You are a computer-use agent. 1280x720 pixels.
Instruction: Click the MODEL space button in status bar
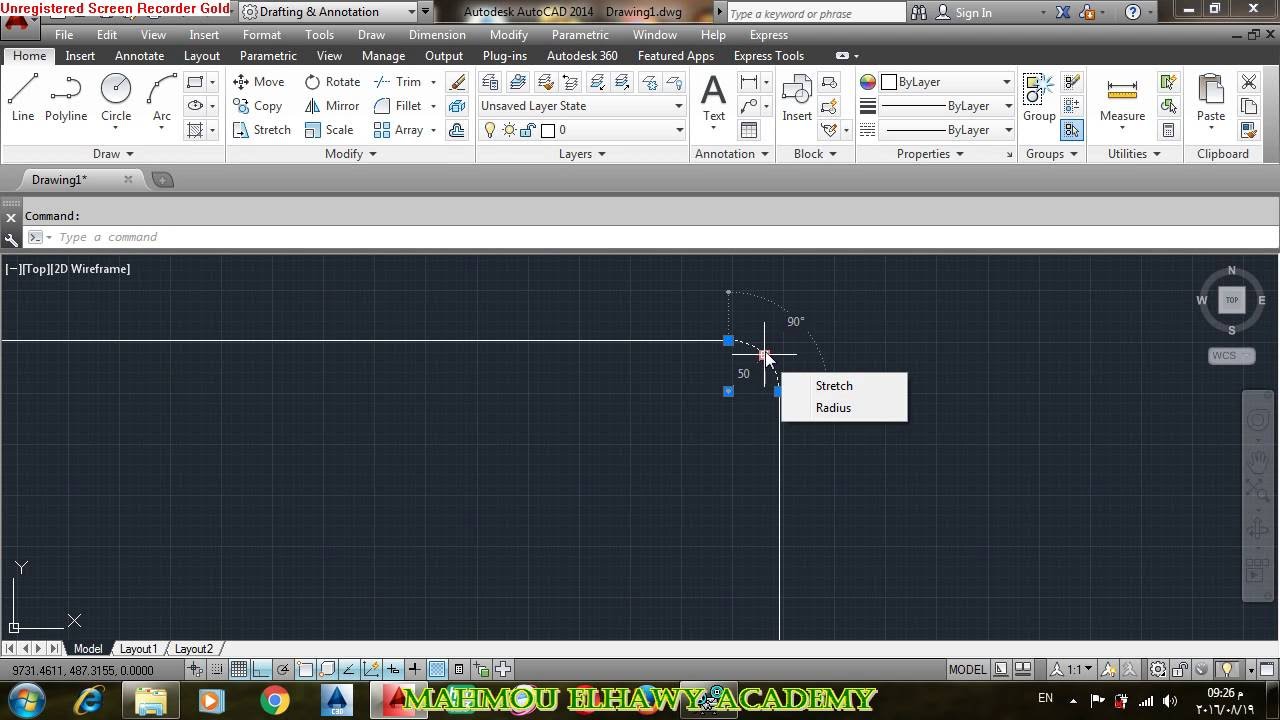(x=967, y=670)
